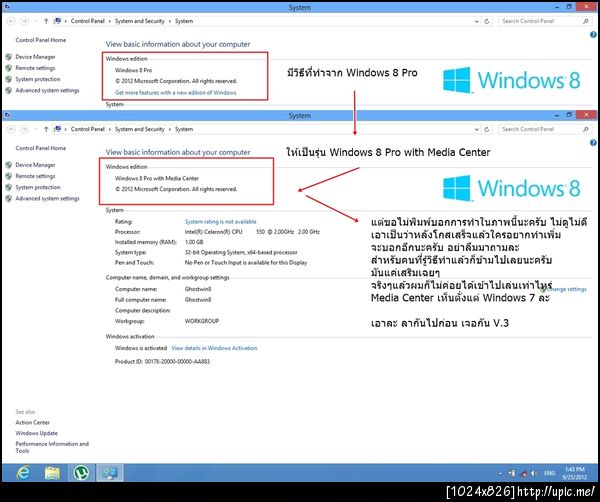
Task: Click System breadcrumb in upper window
Action: pyautogui.click(x=184, y=21)
